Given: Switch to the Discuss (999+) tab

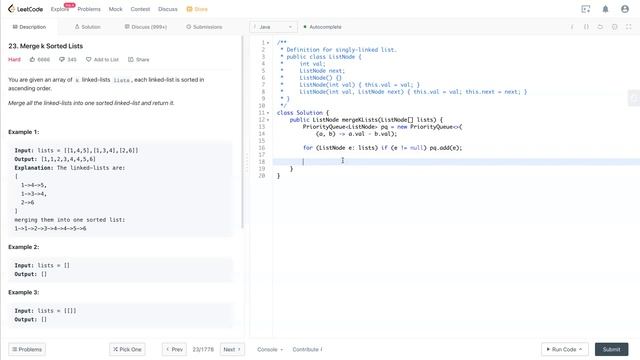Looking at the screenshot, I should [x=146, y=27].
